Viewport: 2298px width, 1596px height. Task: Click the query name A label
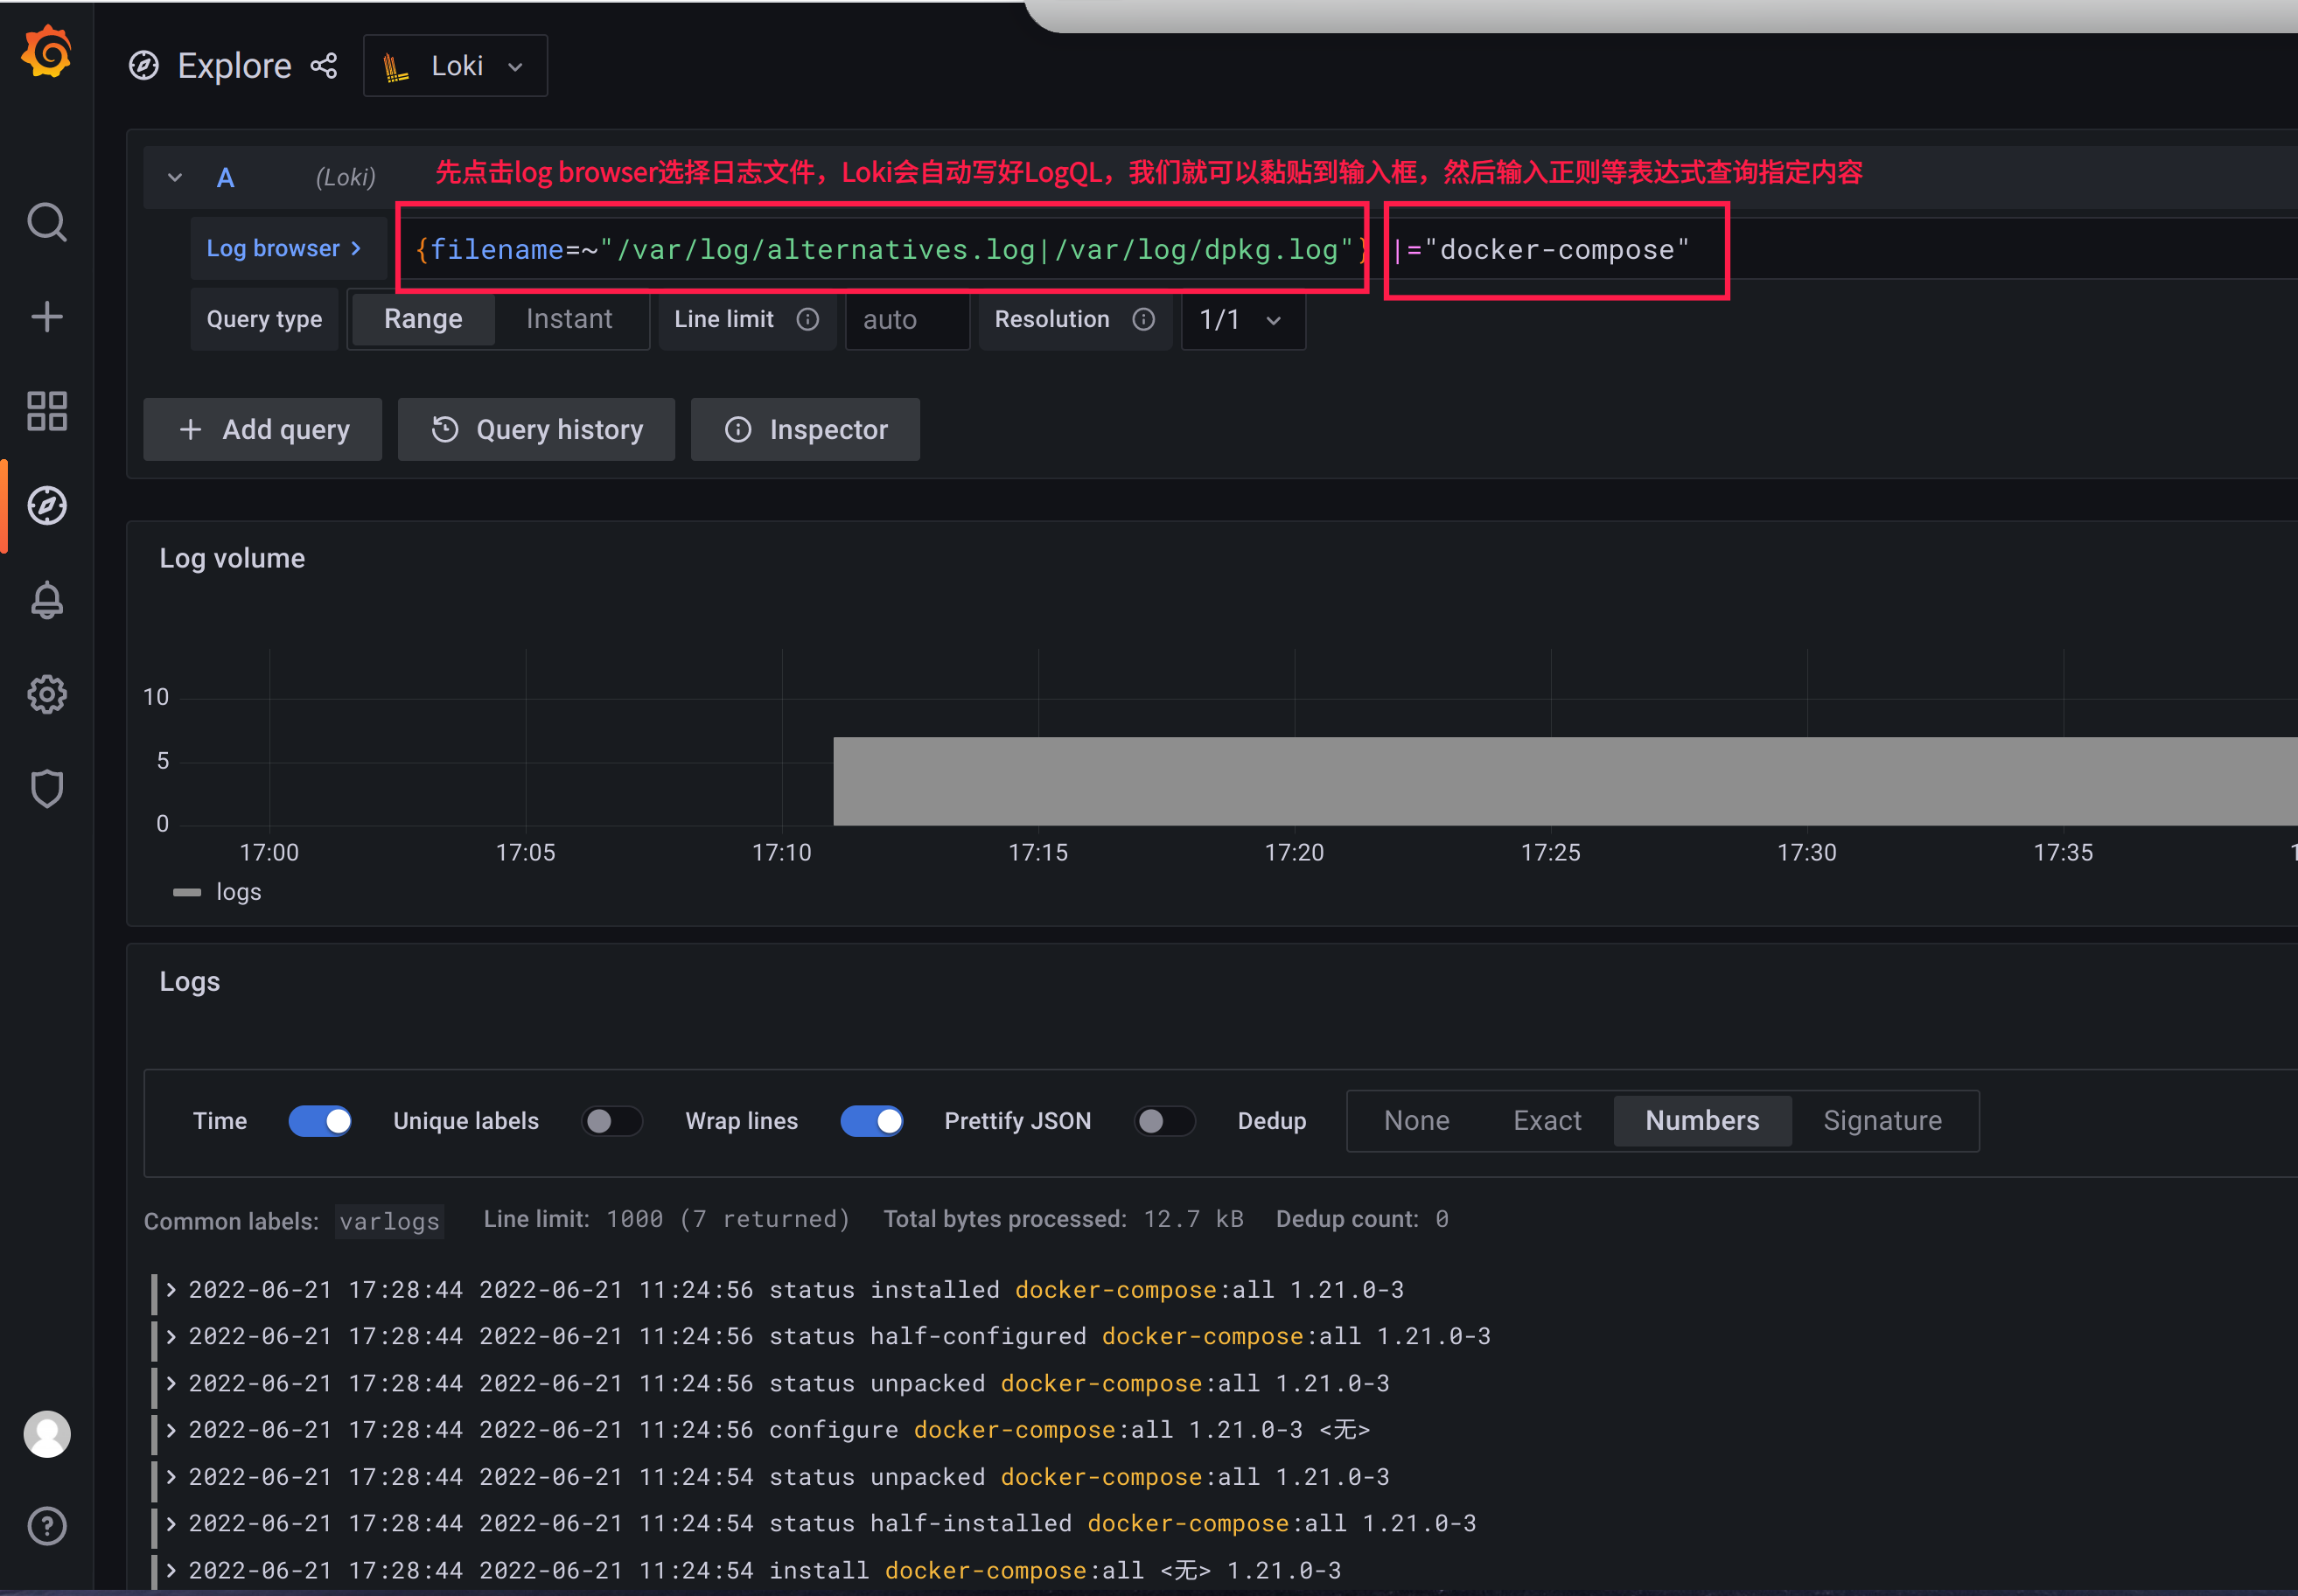tap(226, 178)
